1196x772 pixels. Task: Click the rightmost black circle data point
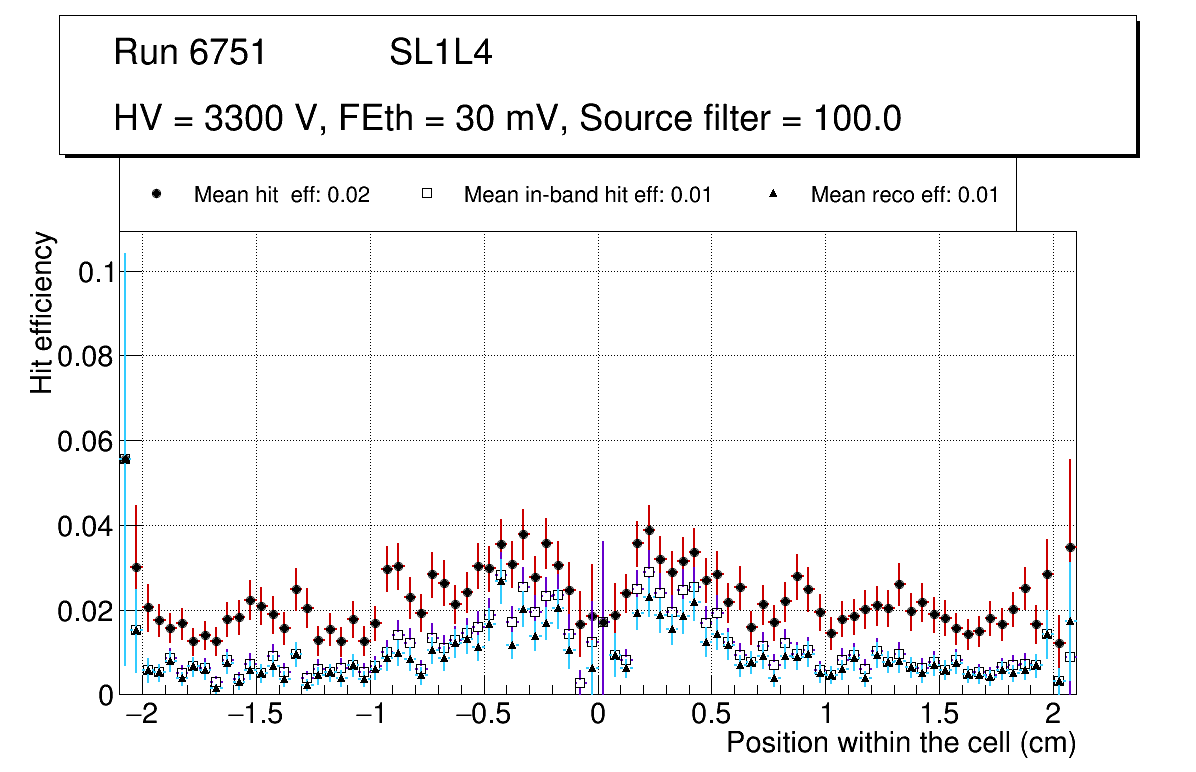[x=1070, y=547]
